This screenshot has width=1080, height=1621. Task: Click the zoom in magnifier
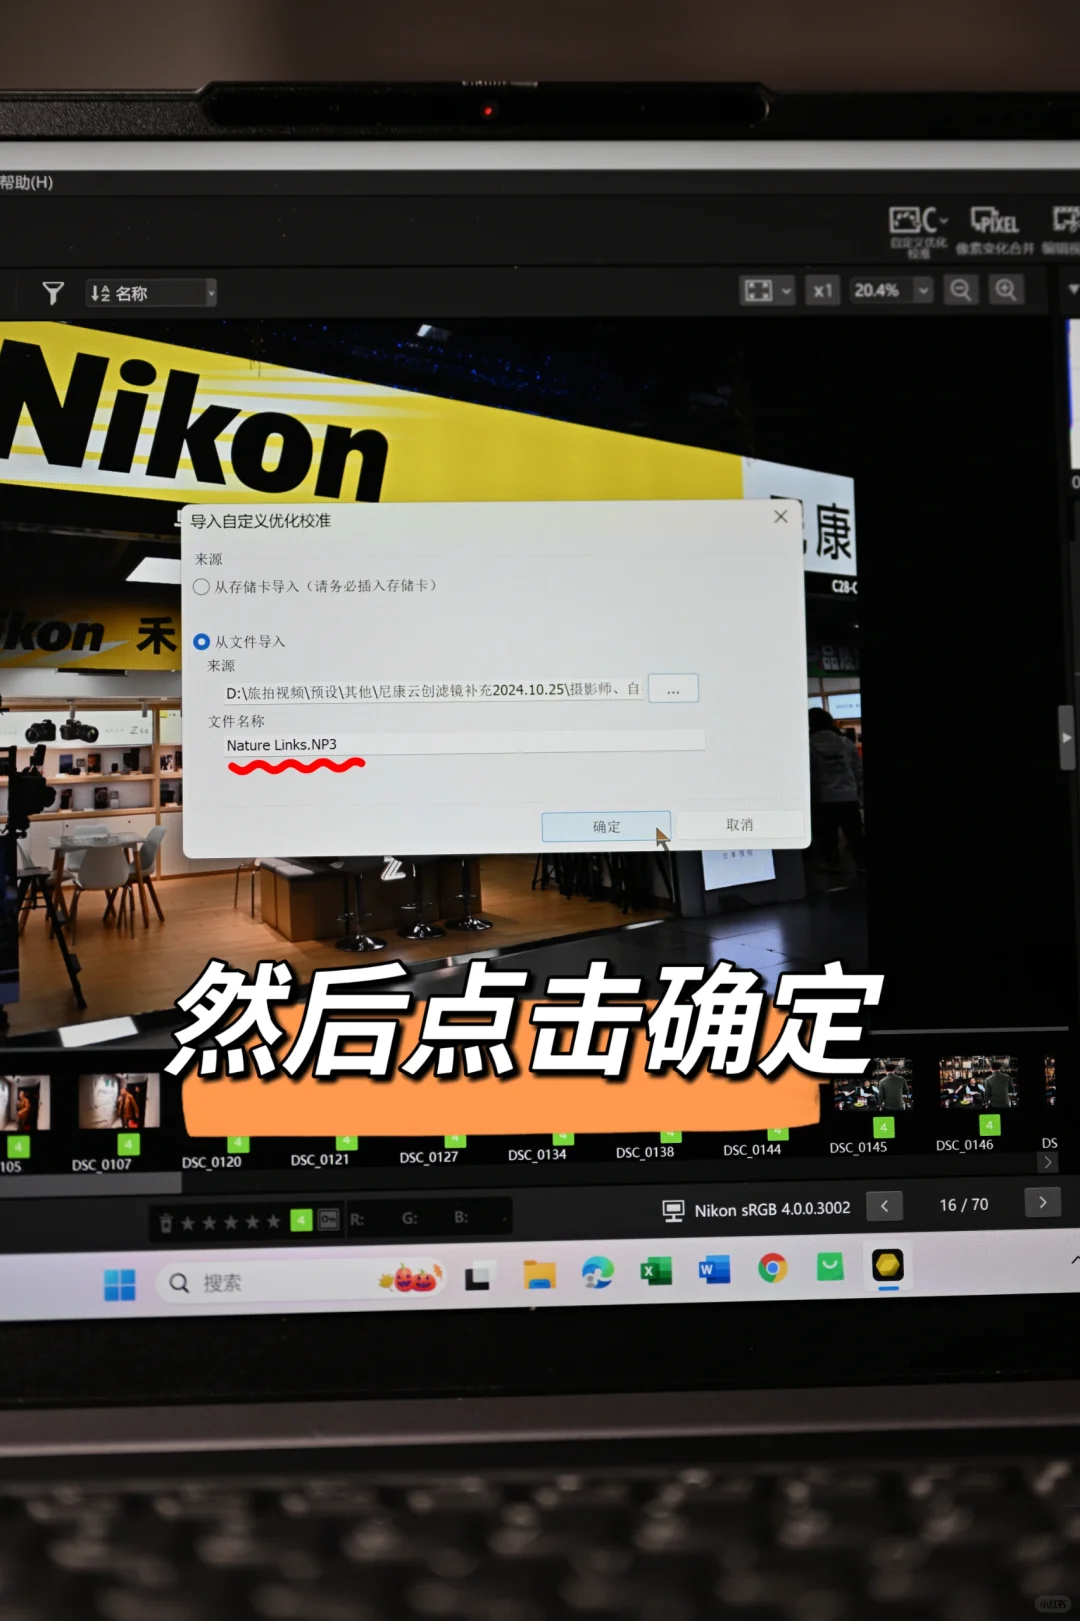[1005, 290]
